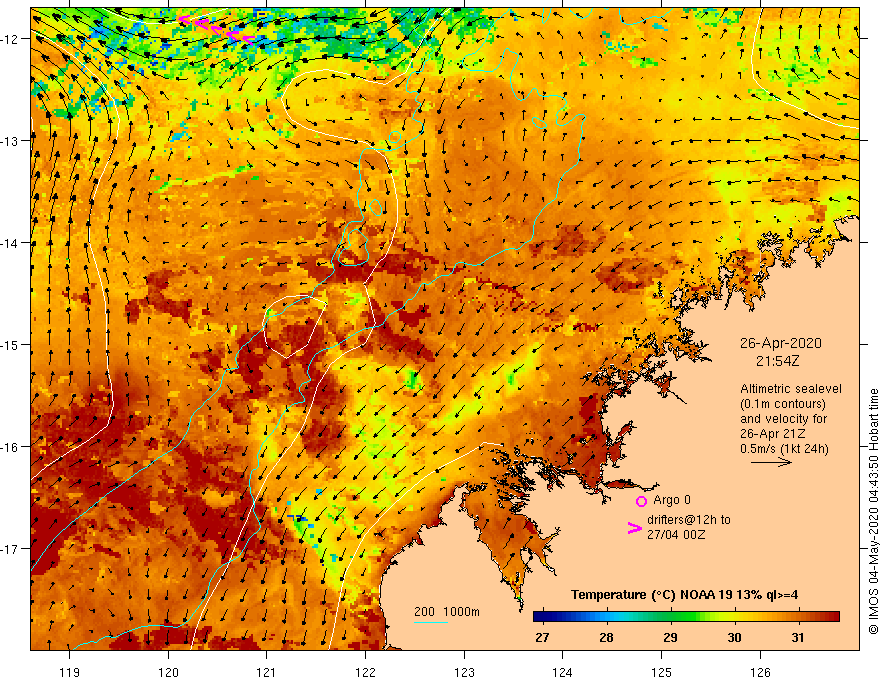
Task: Click the color bar label '31'
Action: click(798, 638)
